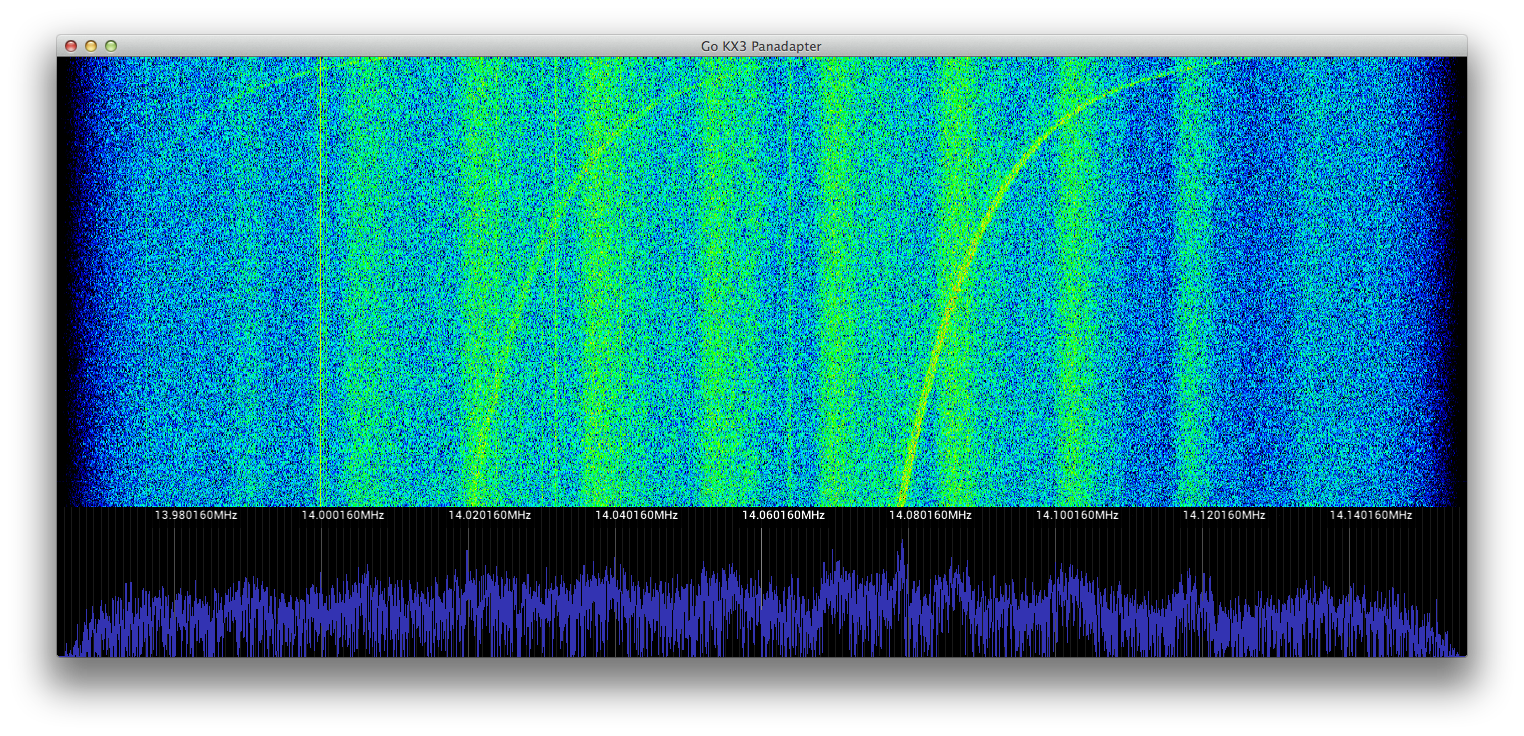Tune to the 14.100160MHz frequency label
Viewport: 1524px width, 736px height.
[1077, 515]
